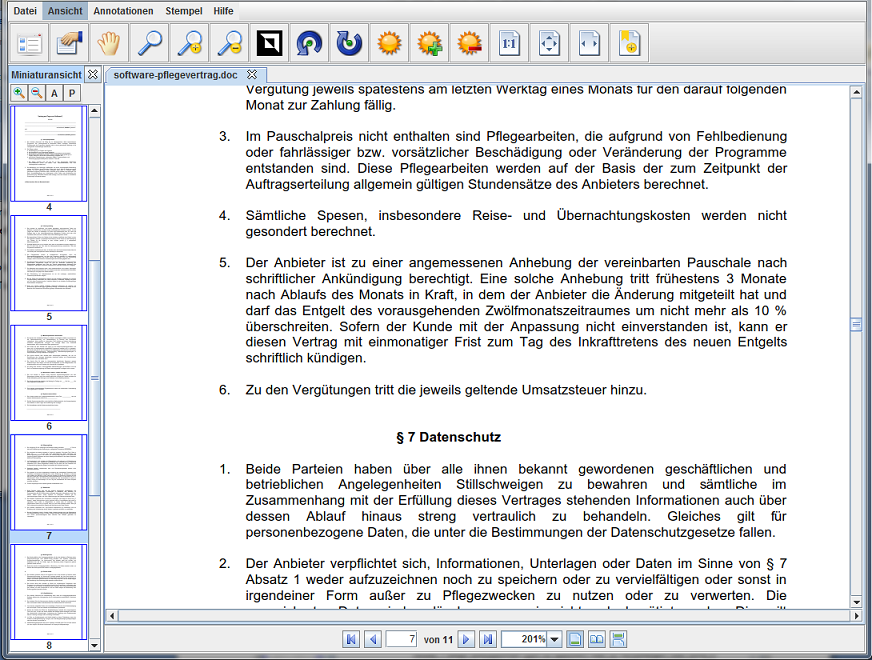Rotate the page counterclockwise

(x=309, y=43)
